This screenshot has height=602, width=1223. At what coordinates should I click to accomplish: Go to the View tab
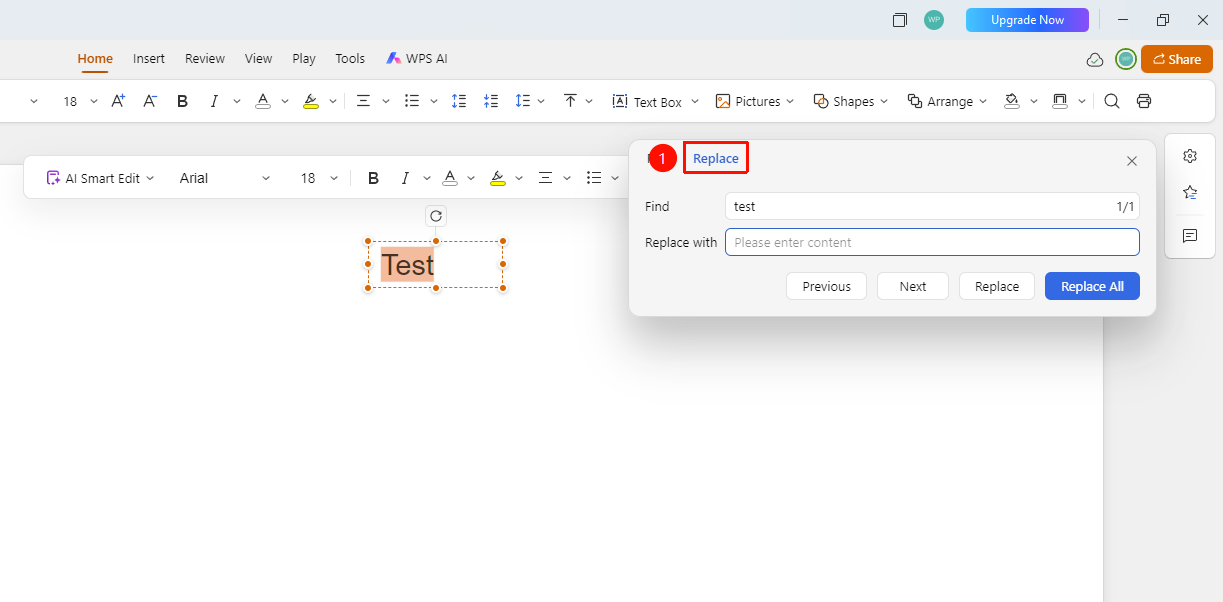tap(258, 59)
